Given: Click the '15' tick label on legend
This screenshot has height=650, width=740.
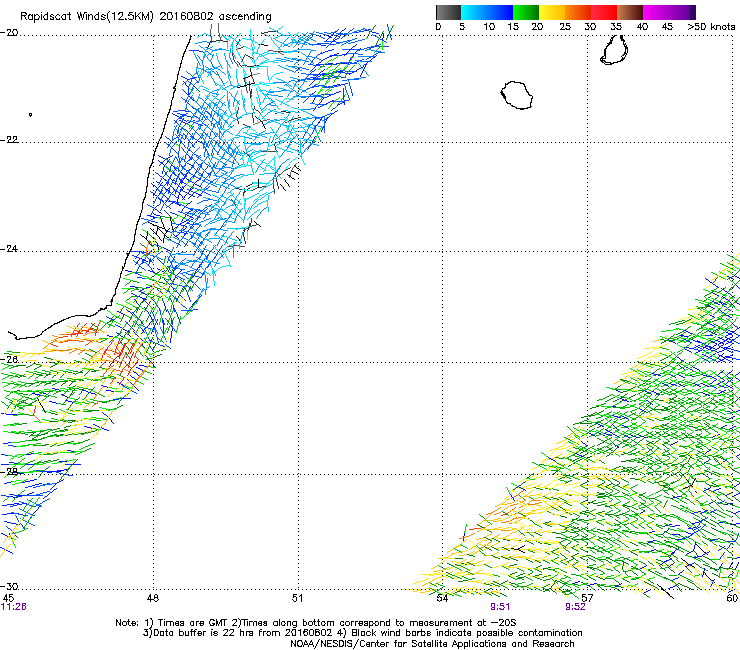Looking at the screenshot, I should click(x=513, y=27).
